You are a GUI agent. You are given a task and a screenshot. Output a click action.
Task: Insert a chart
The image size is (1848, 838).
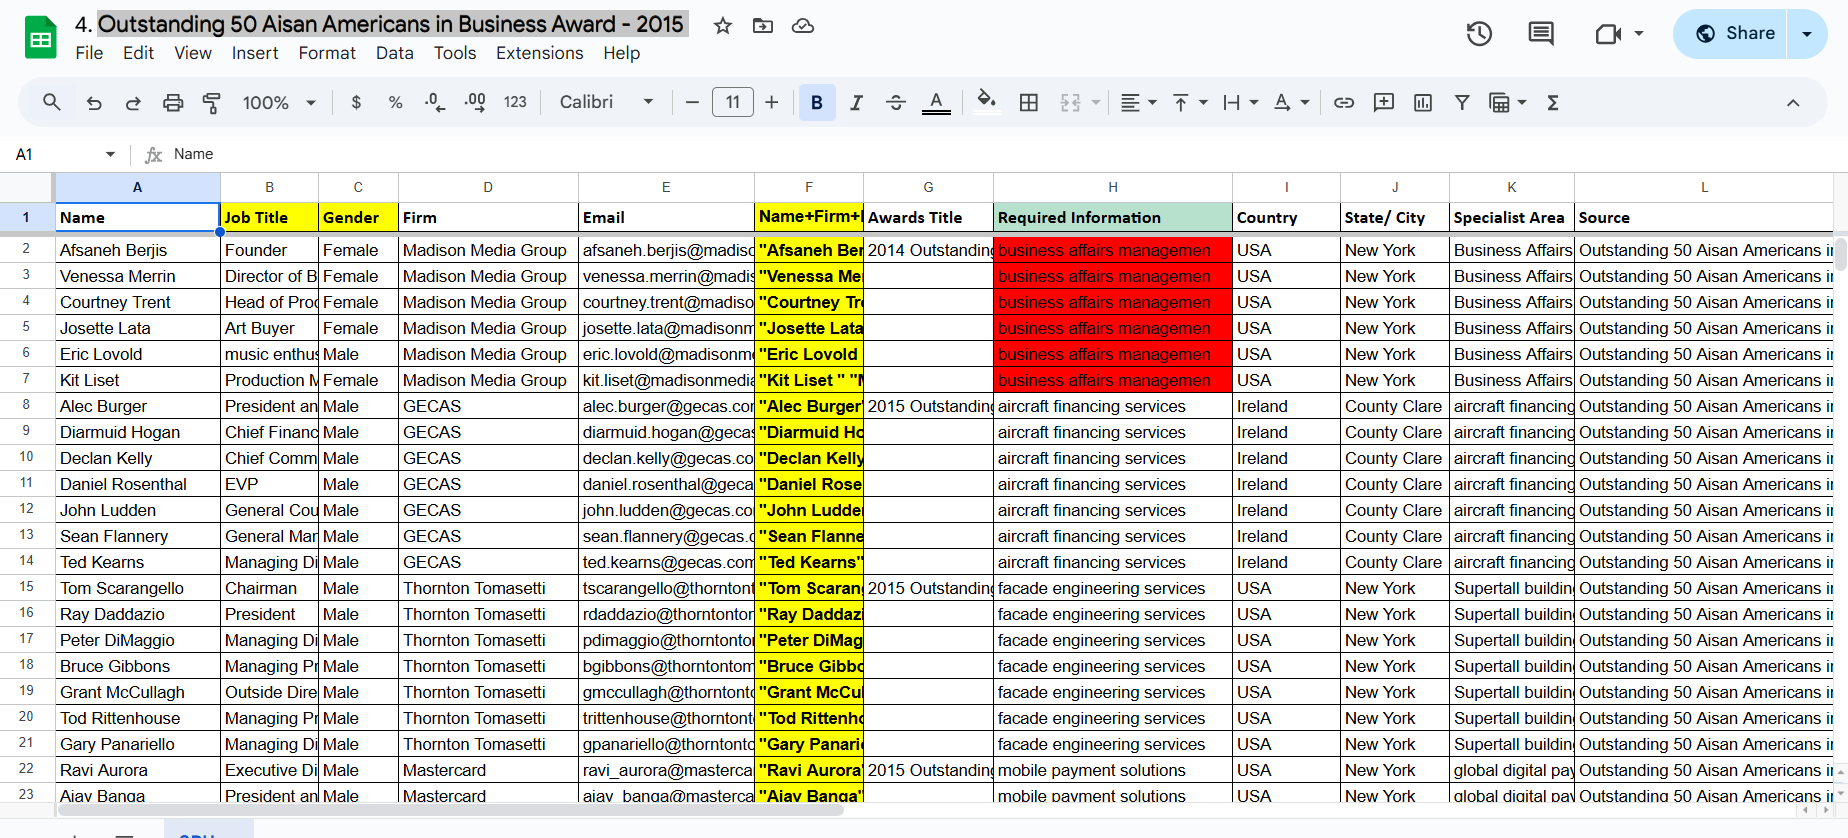coord(1423,102)
